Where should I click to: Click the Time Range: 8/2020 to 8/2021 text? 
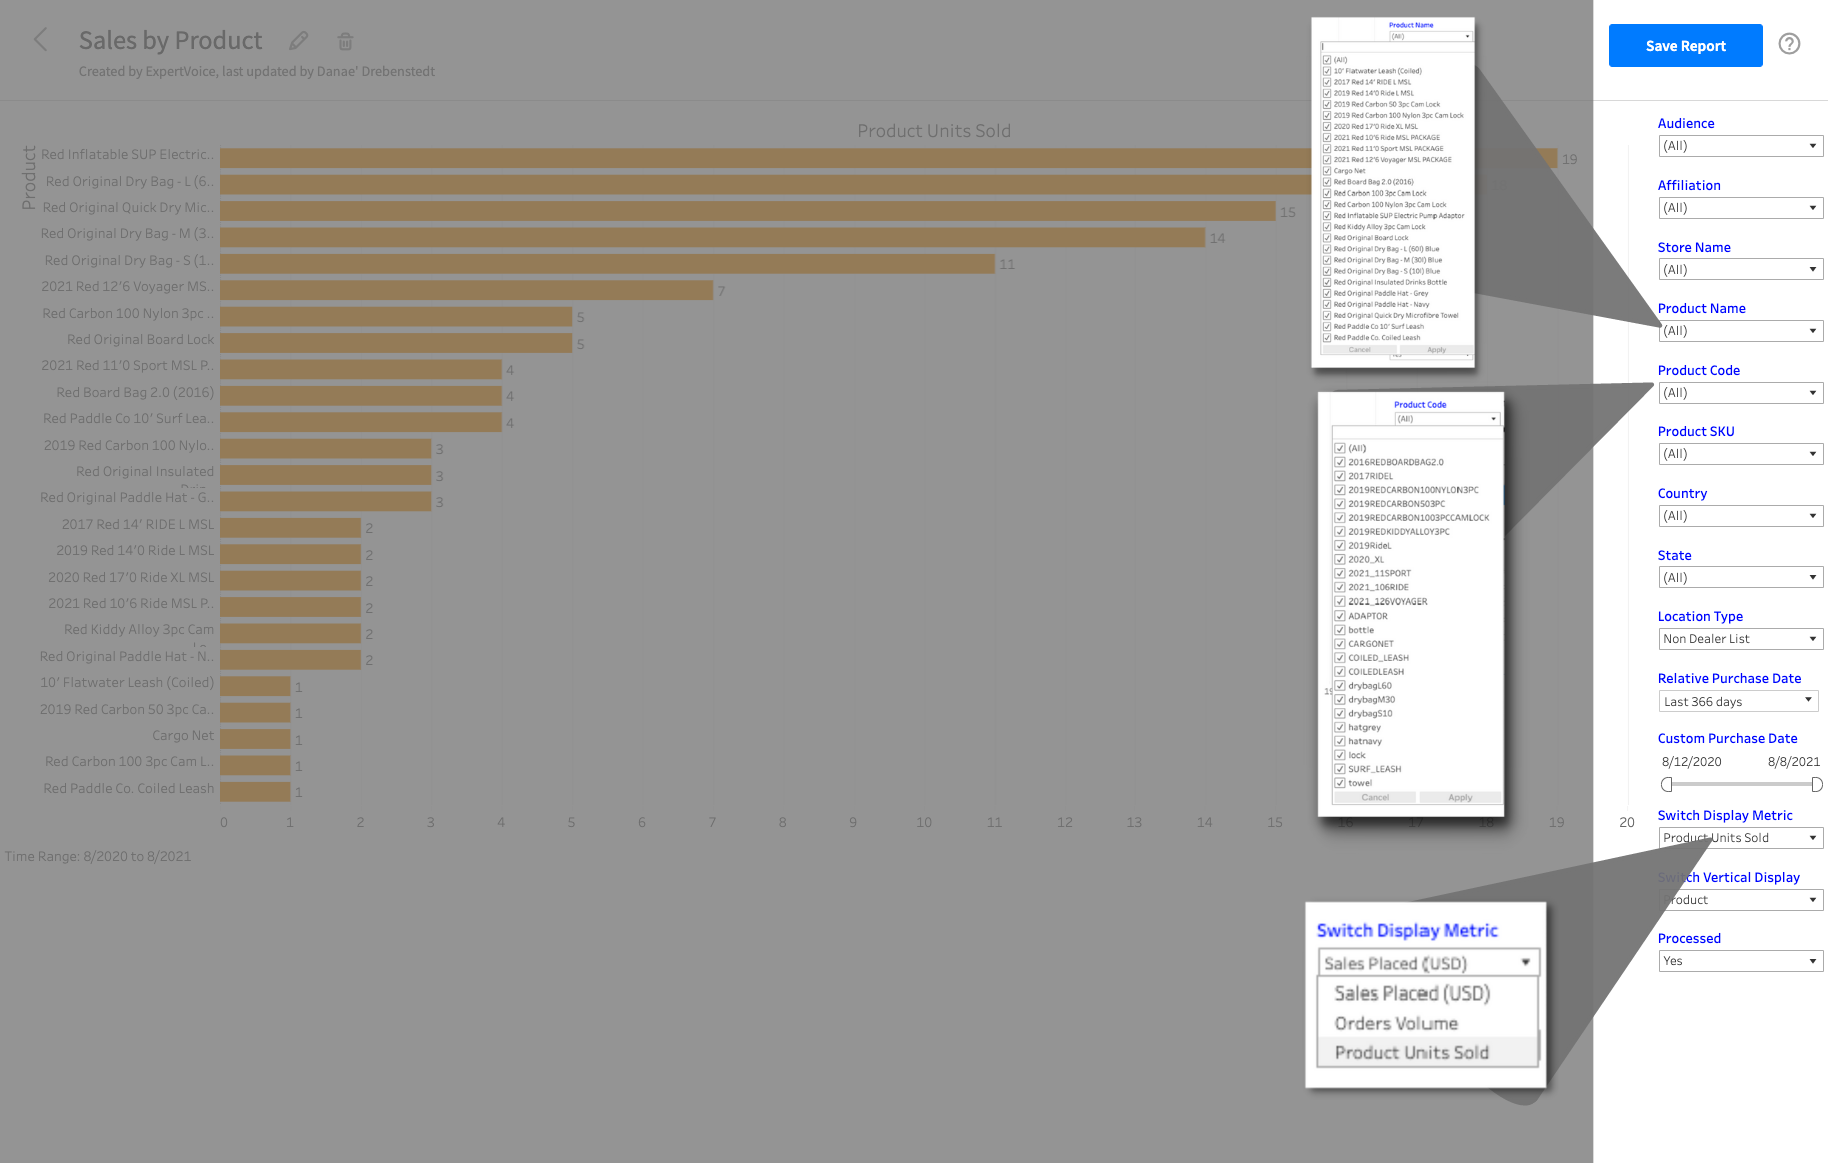coord(98,856)
